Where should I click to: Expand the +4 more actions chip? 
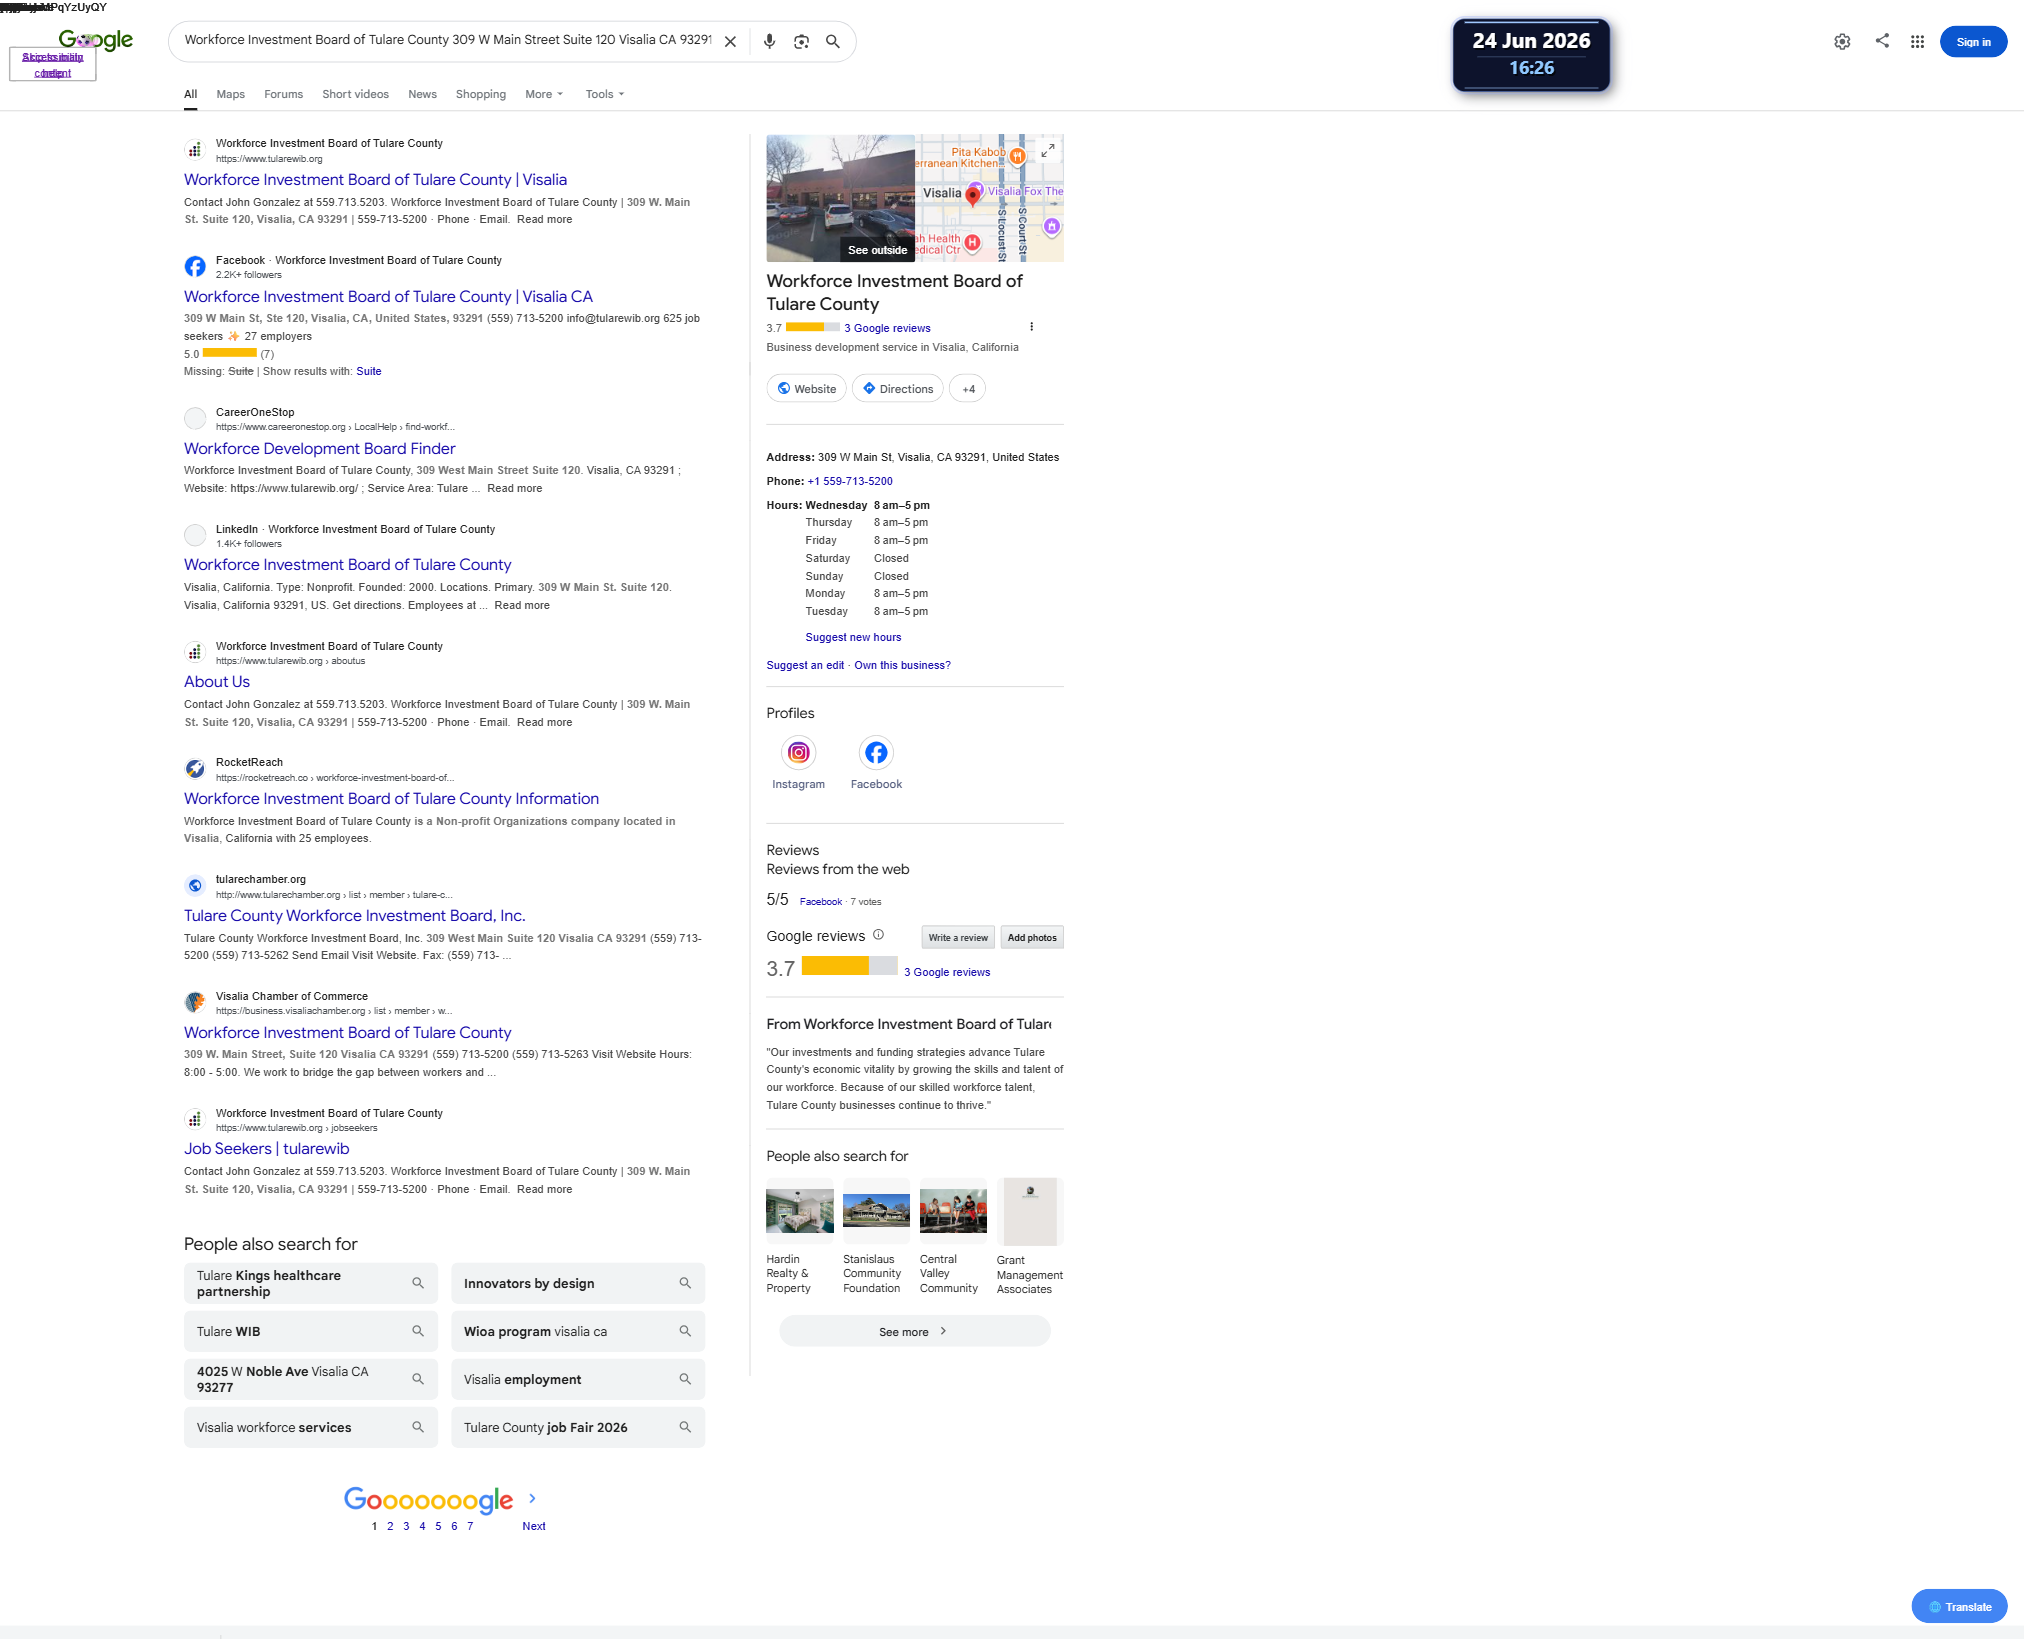[x=967, y=389]
